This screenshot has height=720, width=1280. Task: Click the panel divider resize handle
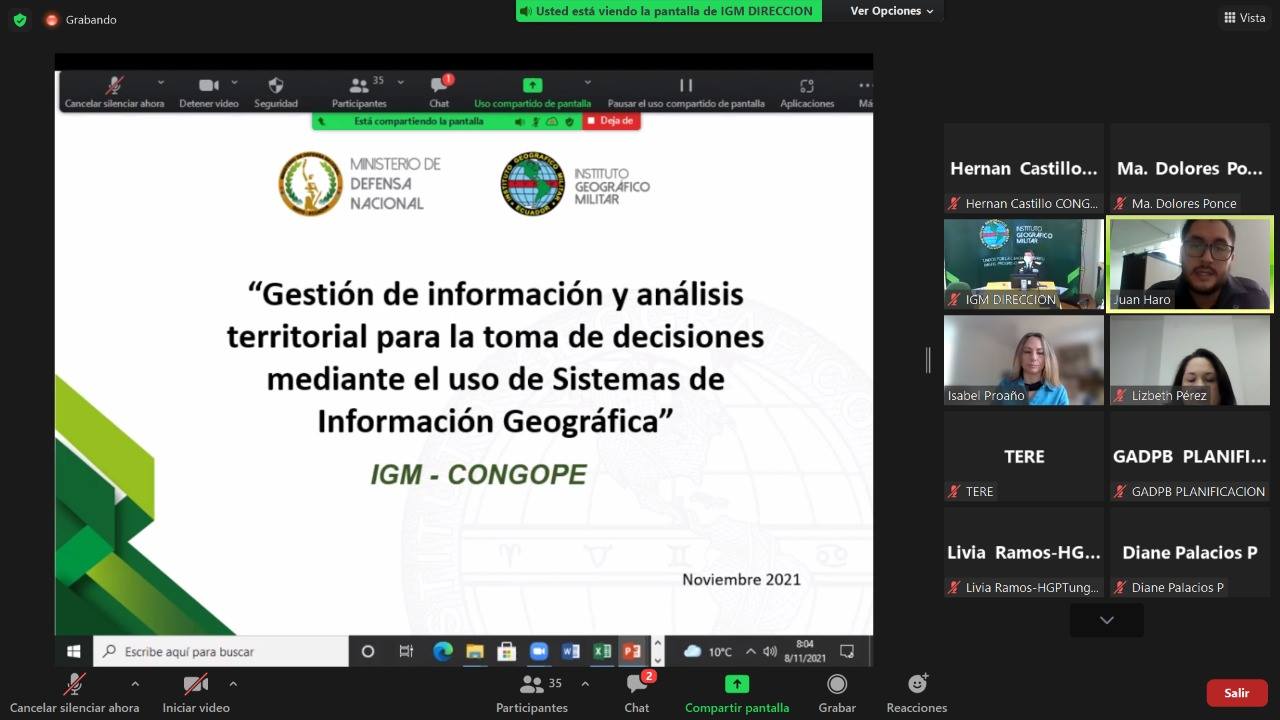pyautogui.click(x=928, y=360)
